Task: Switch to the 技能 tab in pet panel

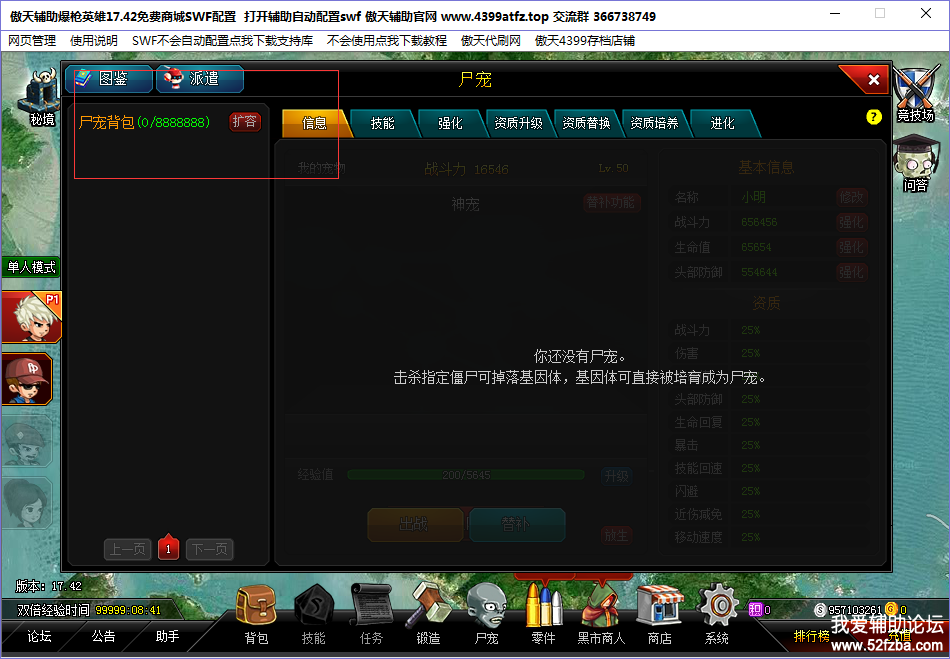Action: 382,124
